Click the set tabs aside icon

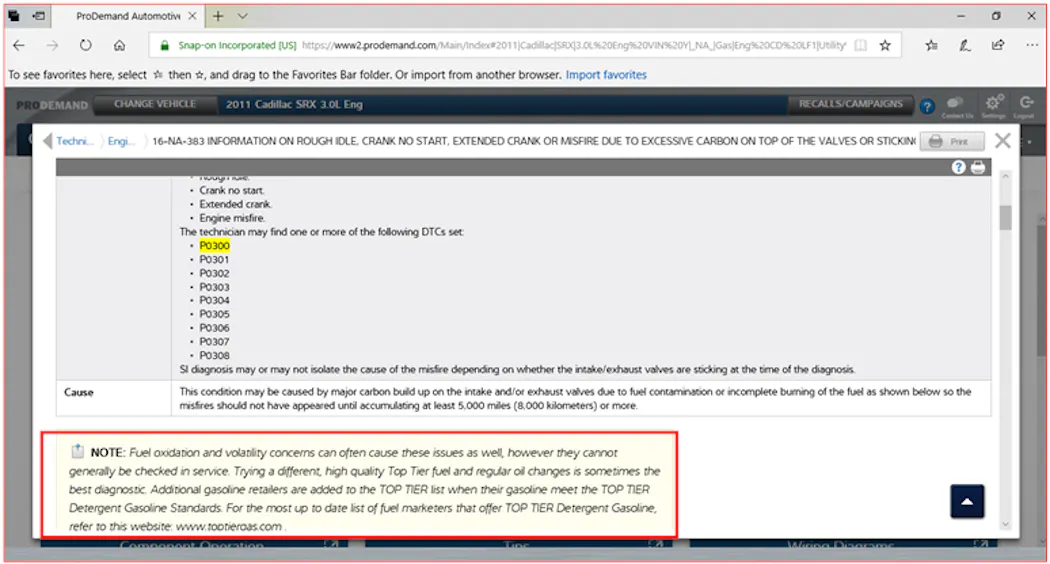[39, 16]
